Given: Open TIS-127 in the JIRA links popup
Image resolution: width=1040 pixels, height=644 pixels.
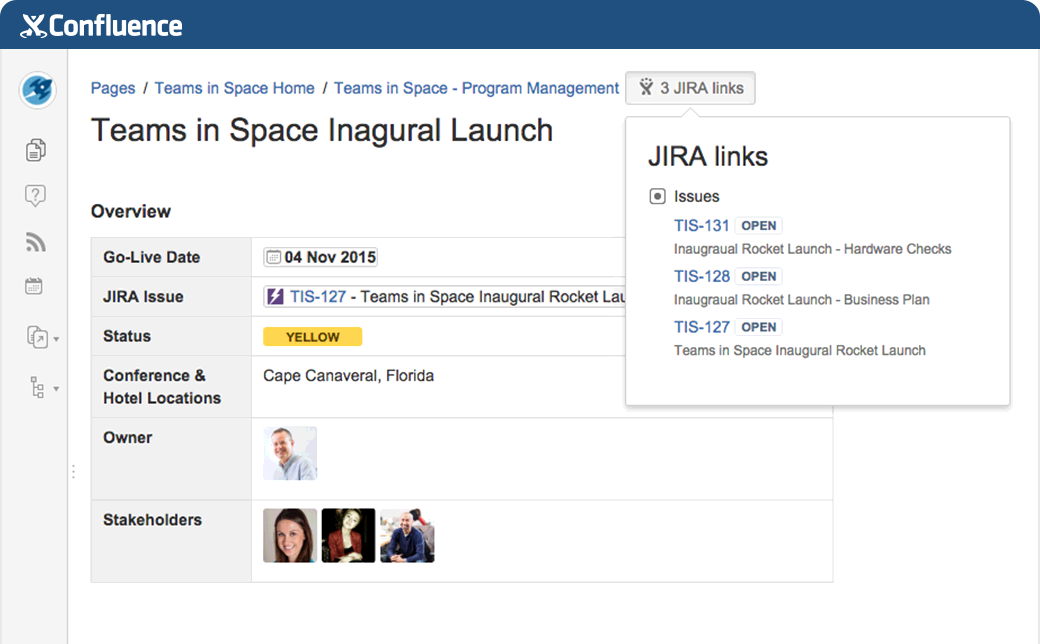Looking at the screenshot, I should pyautogui.click(x=702, y=327).
